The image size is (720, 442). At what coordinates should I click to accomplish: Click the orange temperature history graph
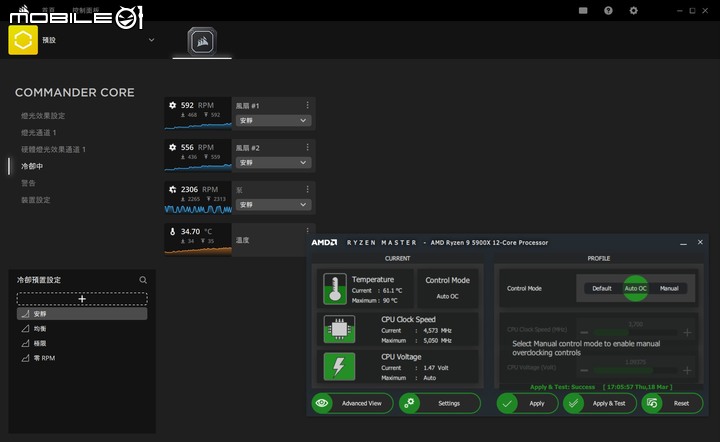tap(198, 251)
